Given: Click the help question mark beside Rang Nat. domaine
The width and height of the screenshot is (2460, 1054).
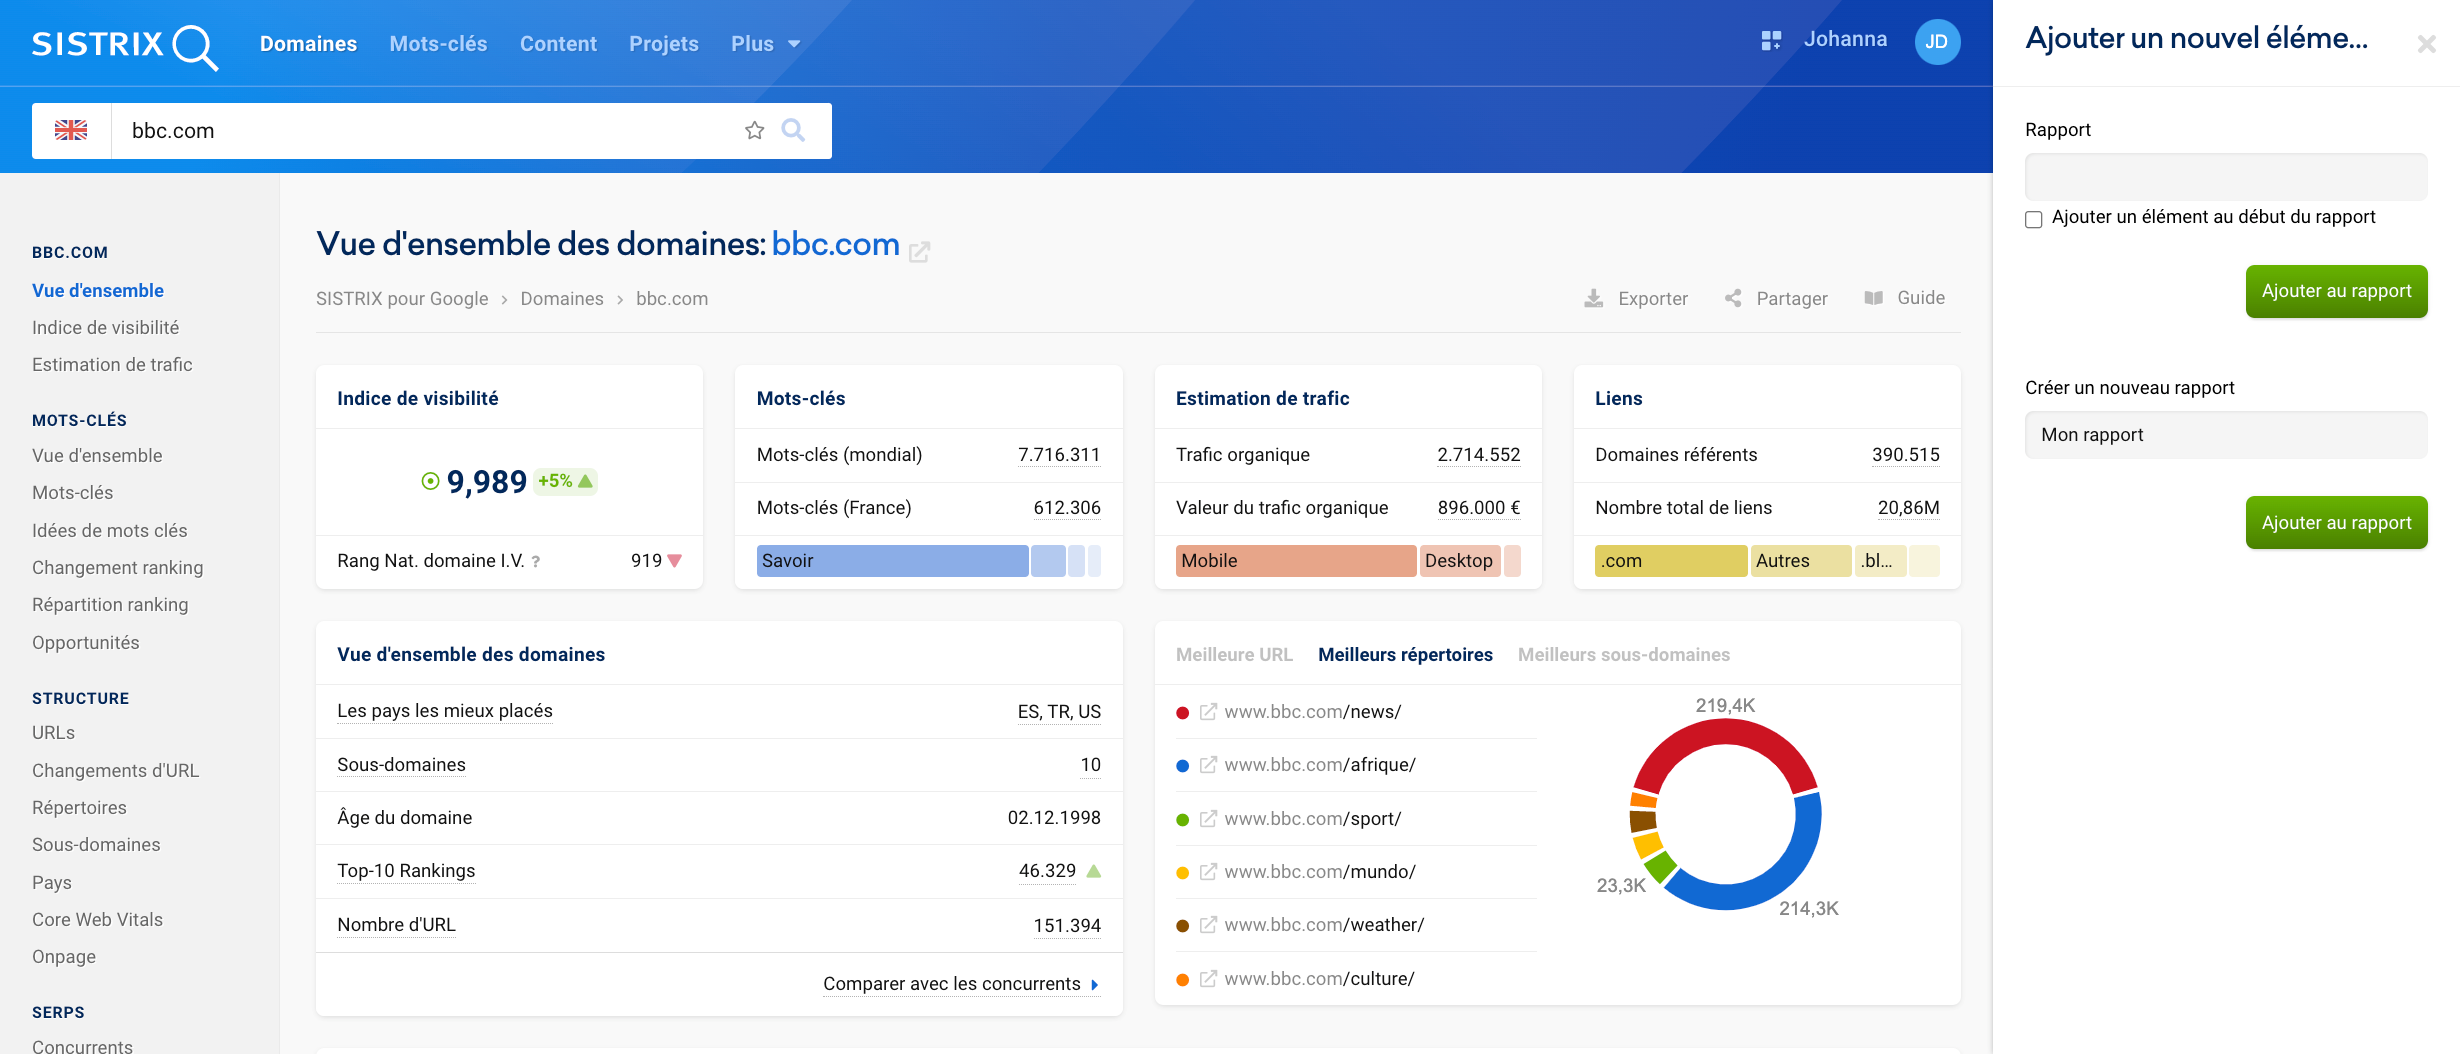Looking at the screenshot, I should (536, 562).
